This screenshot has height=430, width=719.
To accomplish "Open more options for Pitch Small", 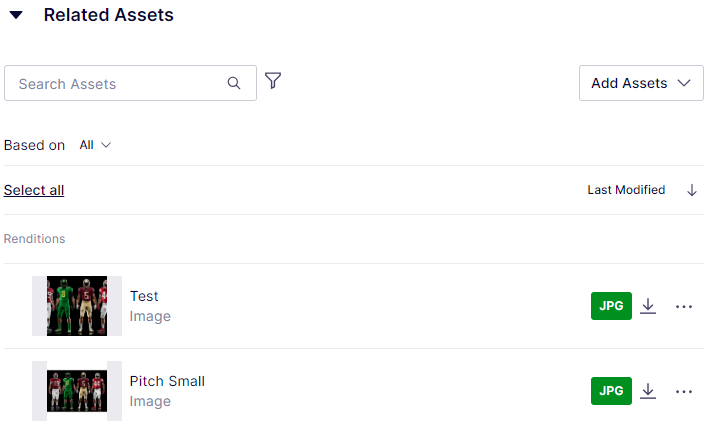I will point(684,391).
